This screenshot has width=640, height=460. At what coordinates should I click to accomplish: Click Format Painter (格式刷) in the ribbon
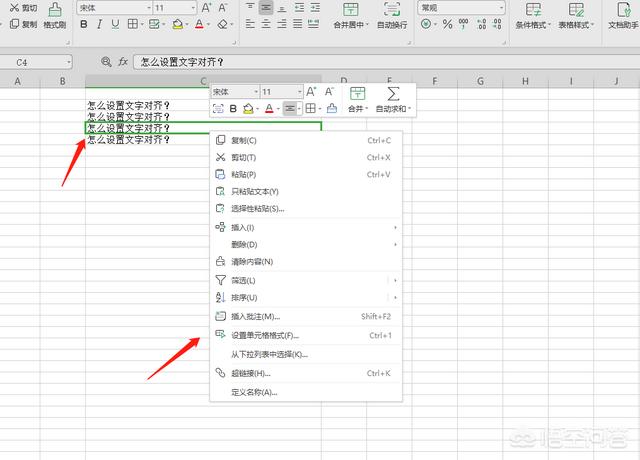[54, 18]
